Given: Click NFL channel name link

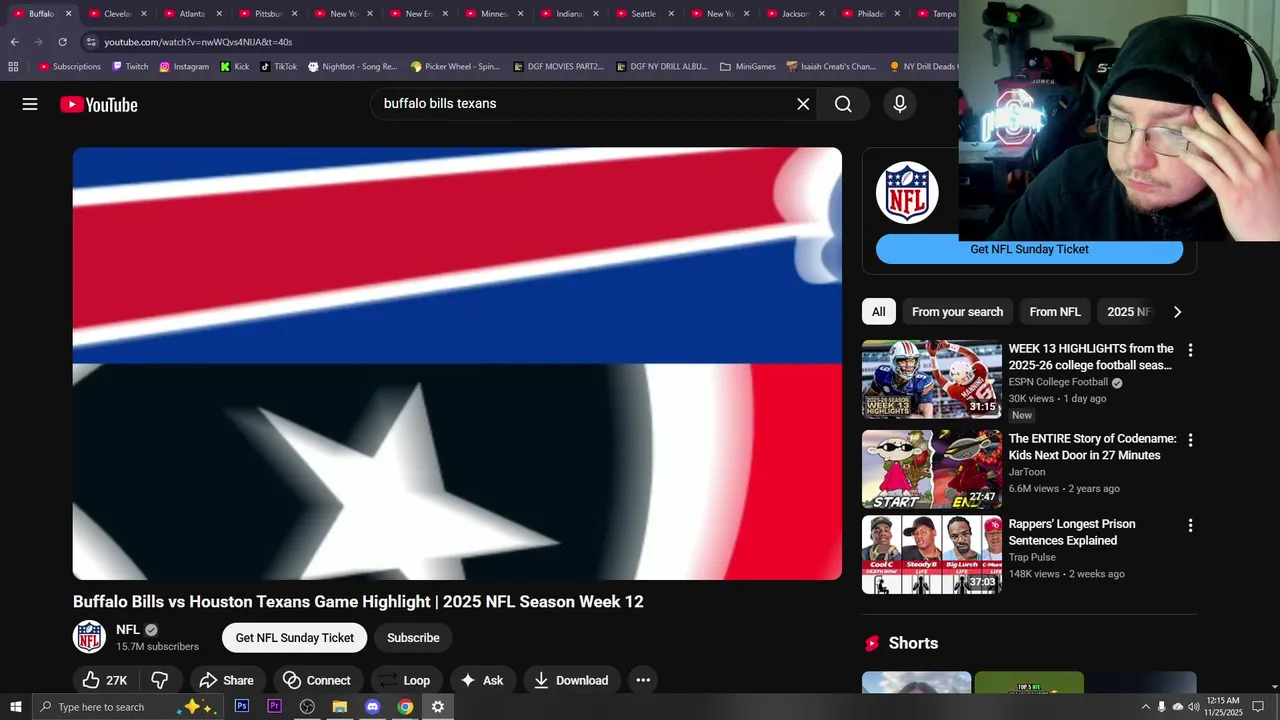Looking at the screenshot, I should (x=128, y=630).
